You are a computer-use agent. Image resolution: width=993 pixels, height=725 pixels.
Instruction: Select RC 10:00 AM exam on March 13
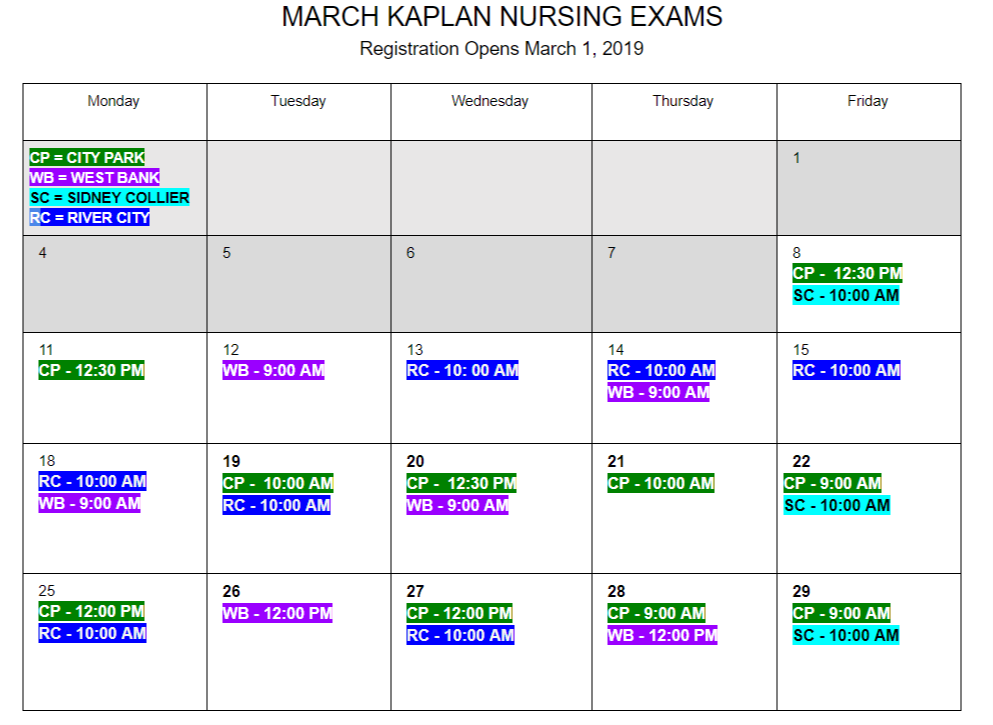pyautogui.click(x=462, y=371)
